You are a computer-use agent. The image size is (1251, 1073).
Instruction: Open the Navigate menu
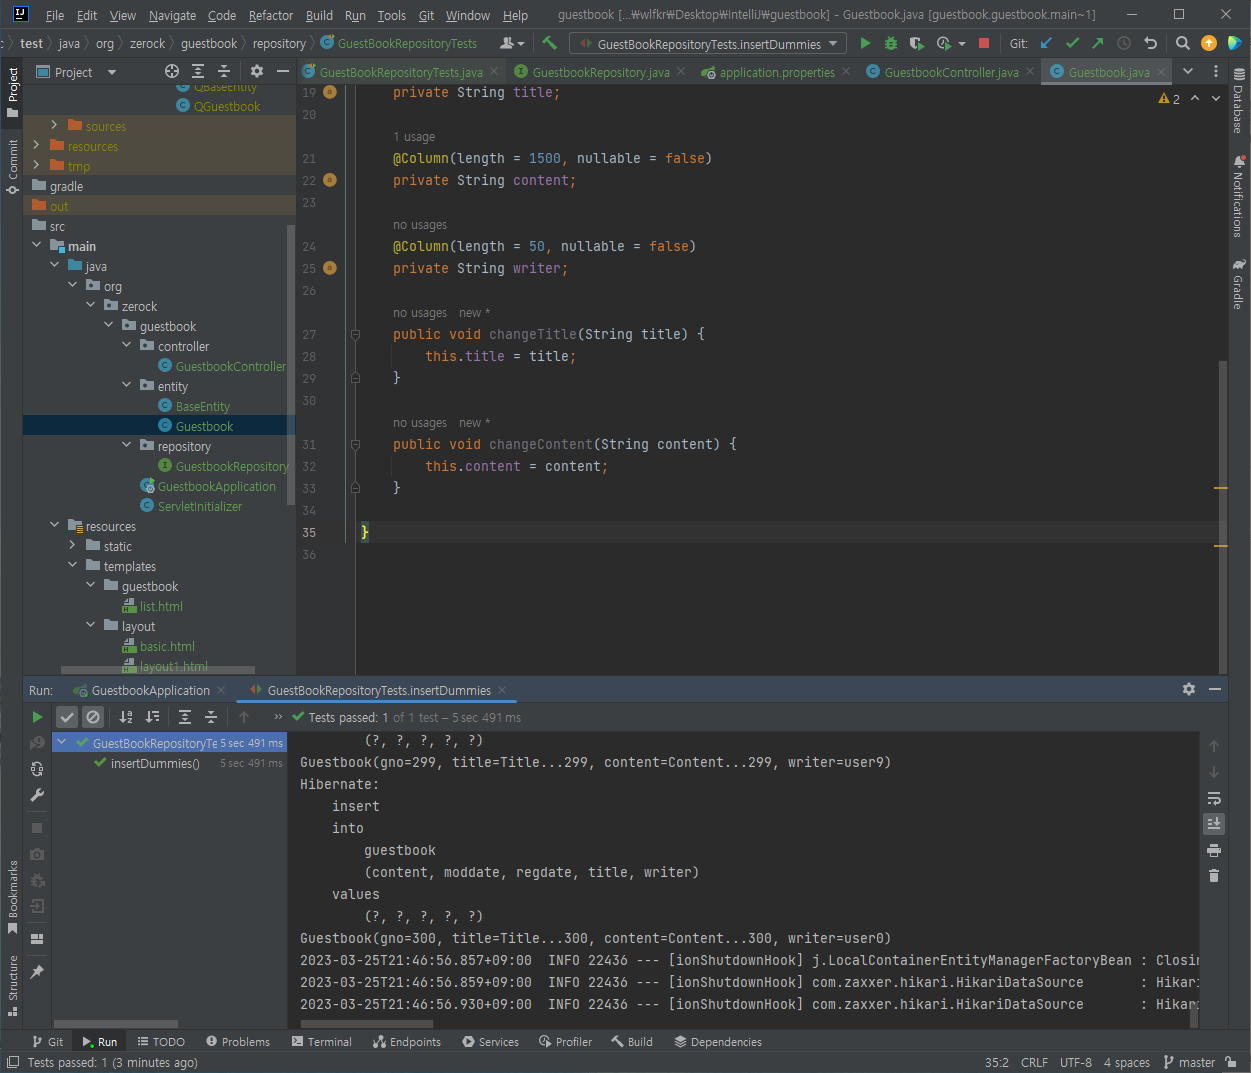(x=172, y=15)
